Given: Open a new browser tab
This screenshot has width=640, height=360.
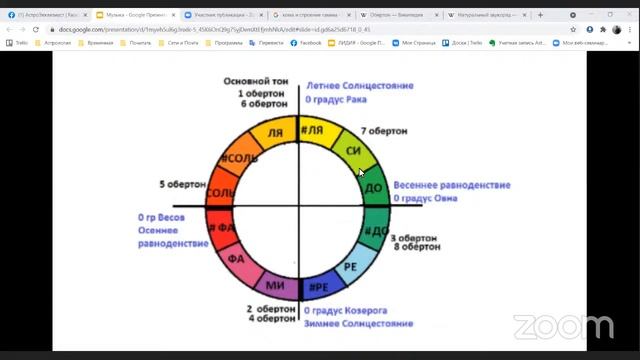Looking at the screenshot, I should click(540, 15).
